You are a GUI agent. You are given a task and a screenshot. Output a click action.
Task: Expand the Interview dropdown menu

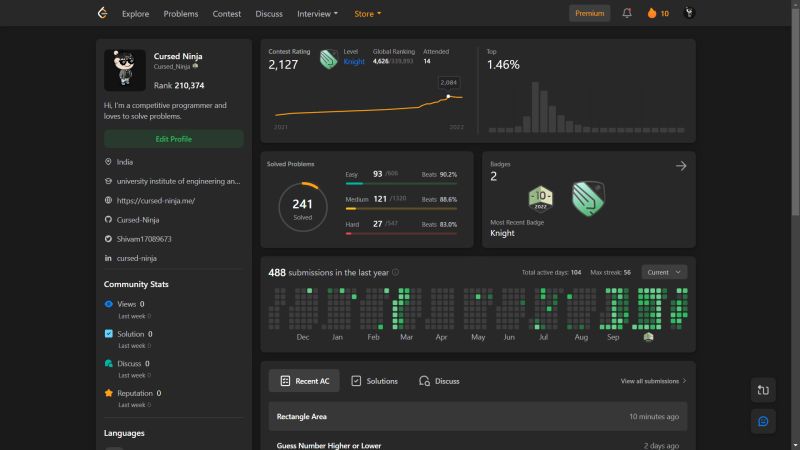coord(317,14)
